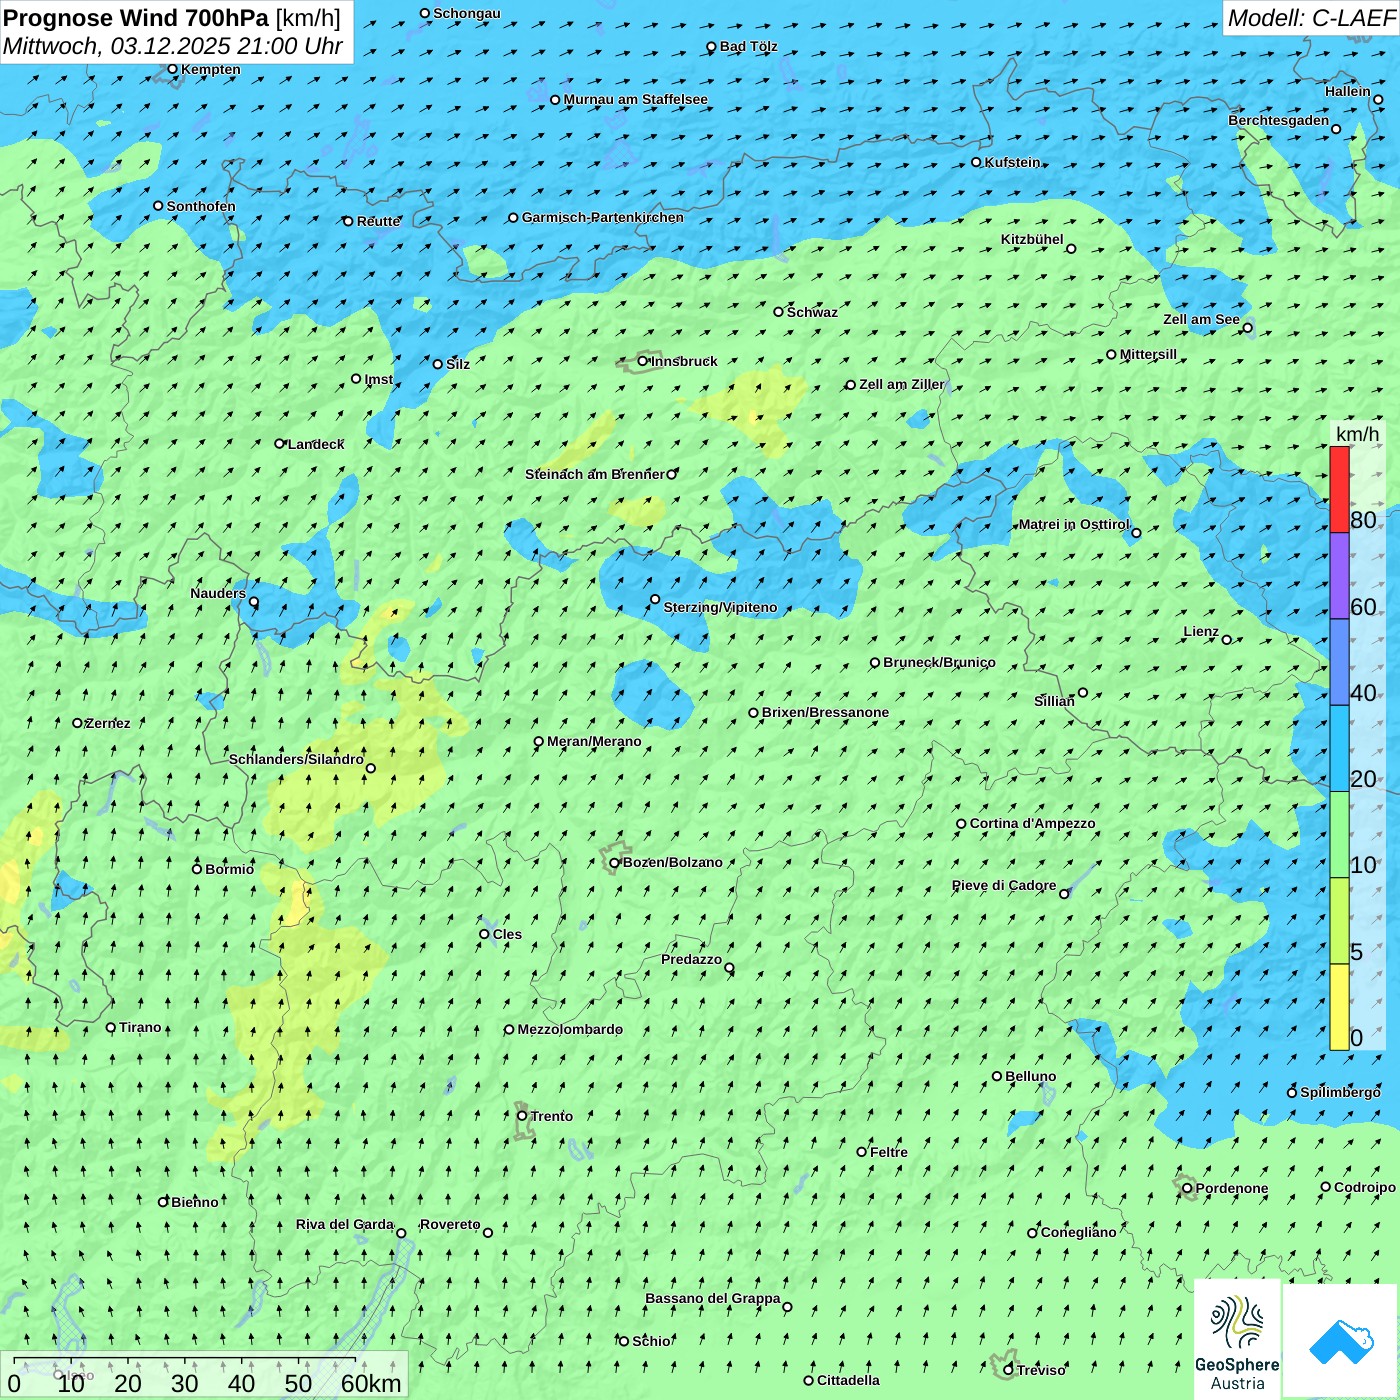The image size is (1400, 1400).
Task: Click the Cortina d'Ampezzo location dot
Action: (961, 823)
